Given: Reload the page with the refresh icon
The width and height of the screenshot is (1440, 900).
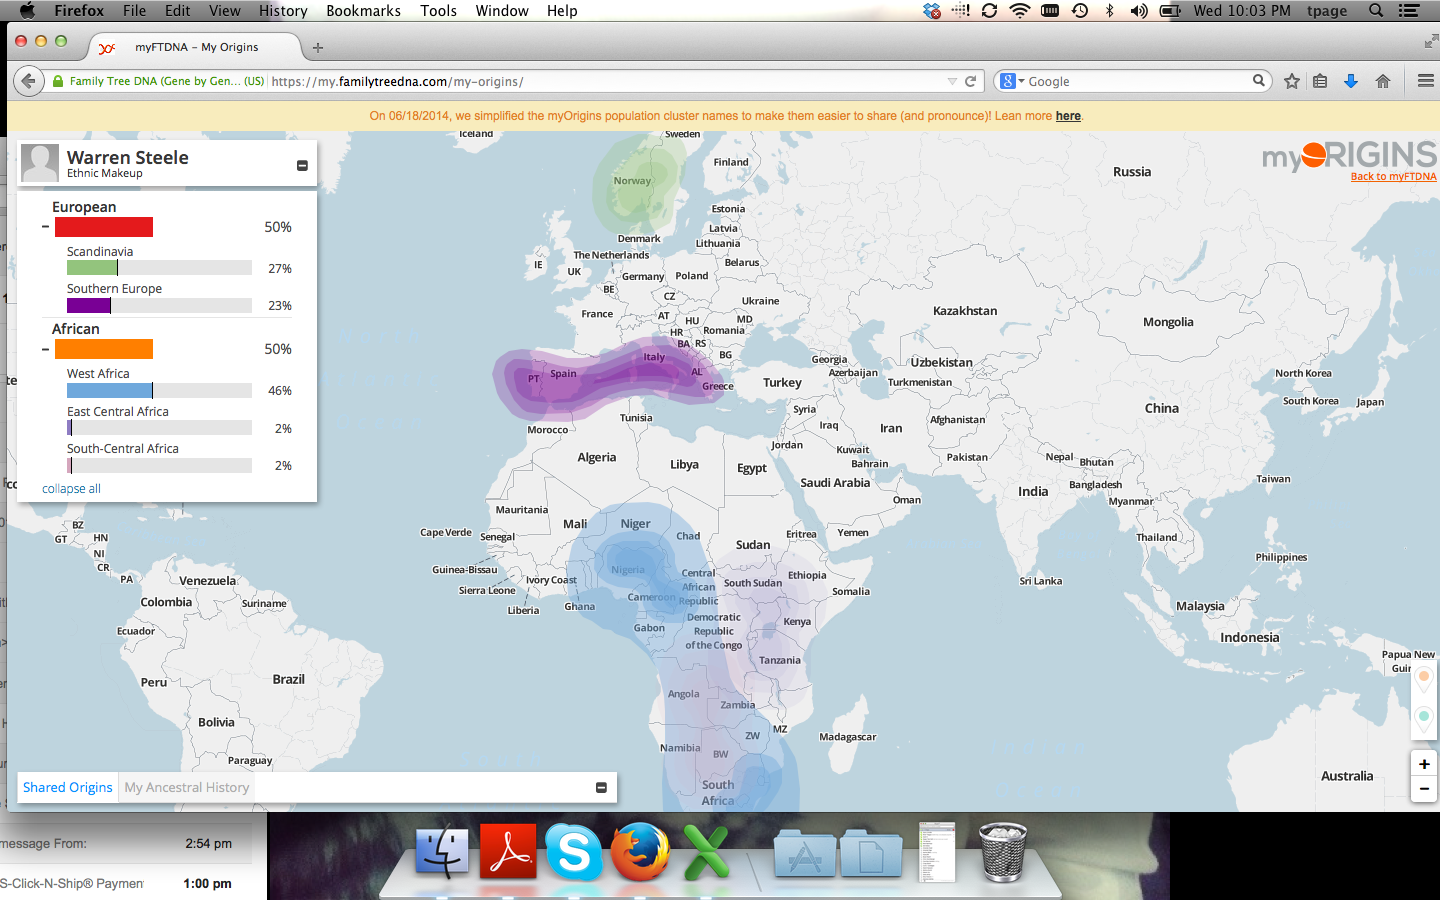Looking at the screenshot, I should click(970, 81).
